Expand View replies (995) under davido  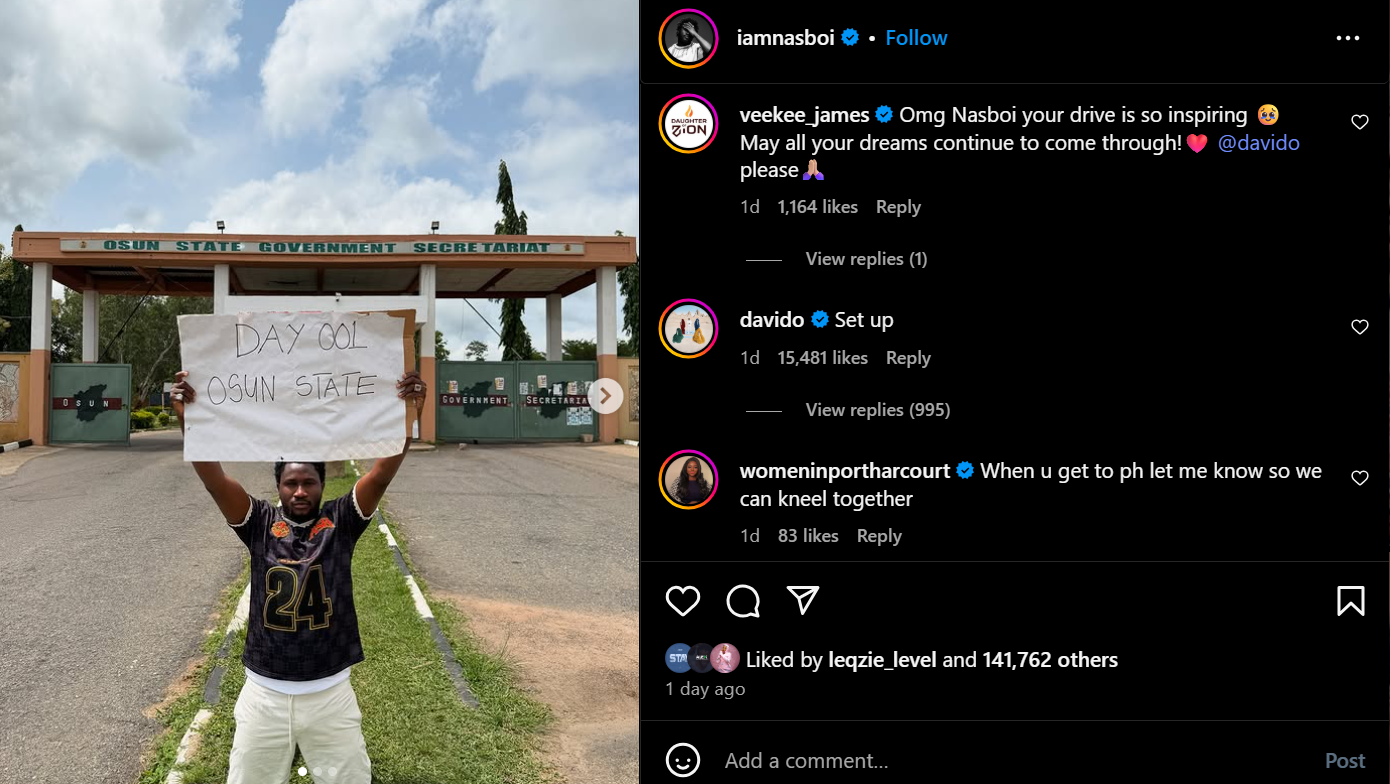tap(878, 410)
